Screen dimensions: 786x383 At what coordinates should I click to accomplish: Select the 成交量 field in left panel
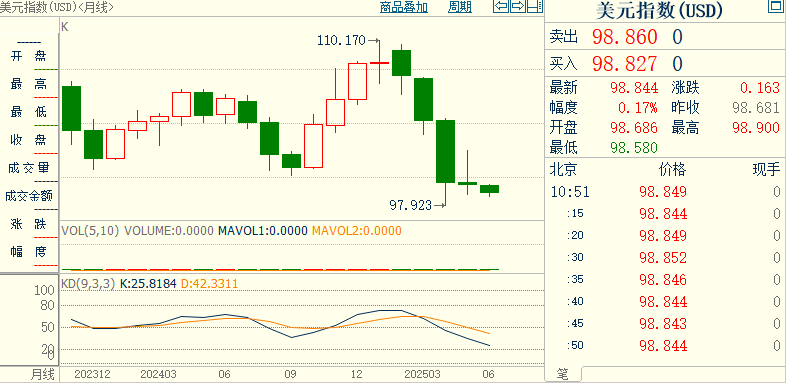[x=29, y=168]
